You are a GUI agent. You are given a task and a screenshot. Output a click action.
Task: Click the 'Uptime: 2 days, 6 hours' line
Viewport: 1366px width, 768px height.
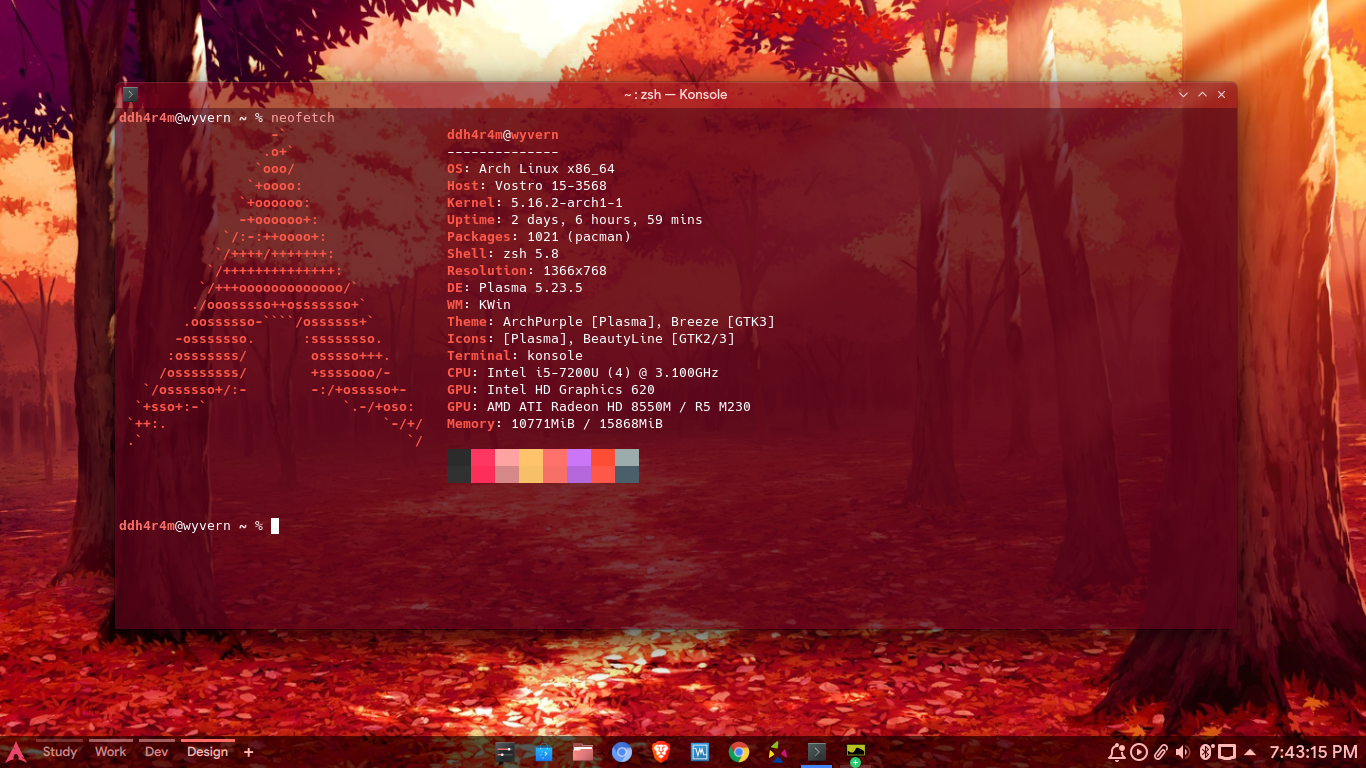575,220
